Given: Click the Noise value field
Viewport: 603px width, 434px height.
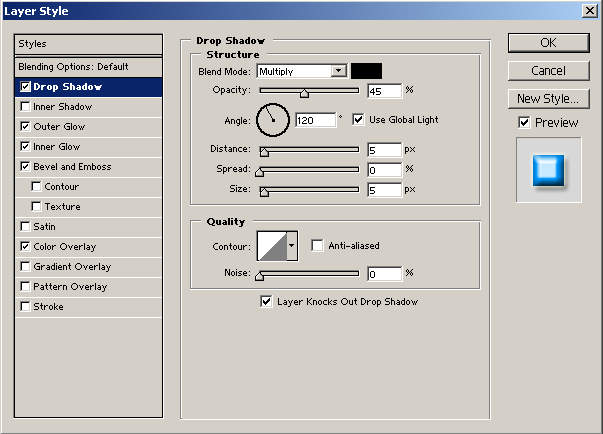Looking at the screenshot, I should 384,274.
